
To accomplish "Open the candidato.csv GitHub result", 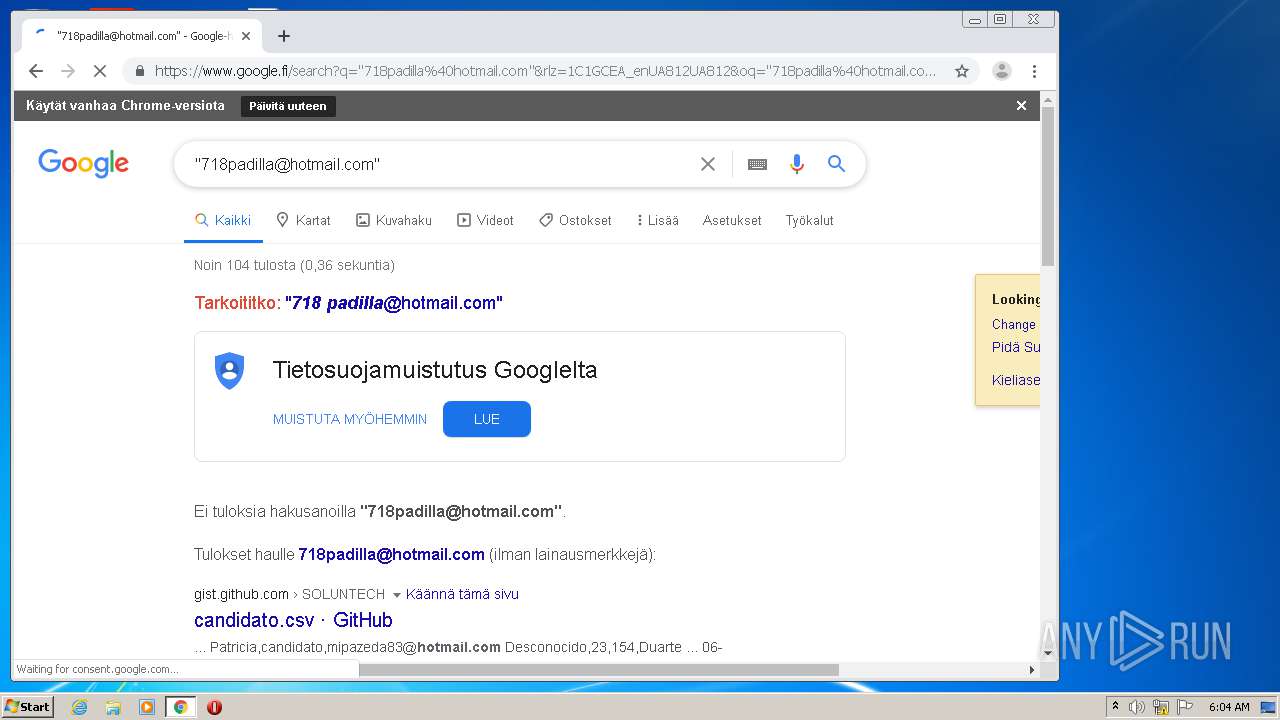I will click(x=293, y=620).
